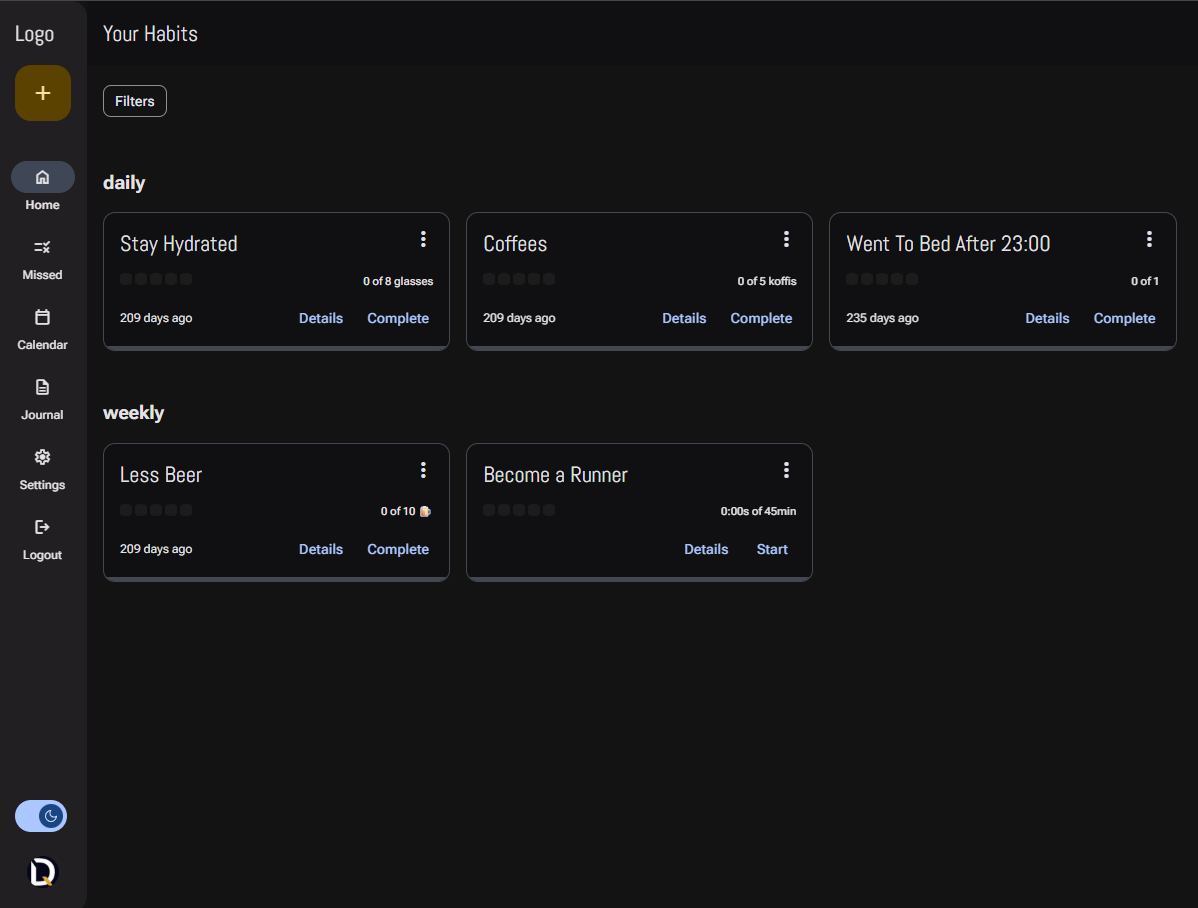Open the Became a Runner card menu
This screenshot has width=1198, height=908.
[786, 469]
